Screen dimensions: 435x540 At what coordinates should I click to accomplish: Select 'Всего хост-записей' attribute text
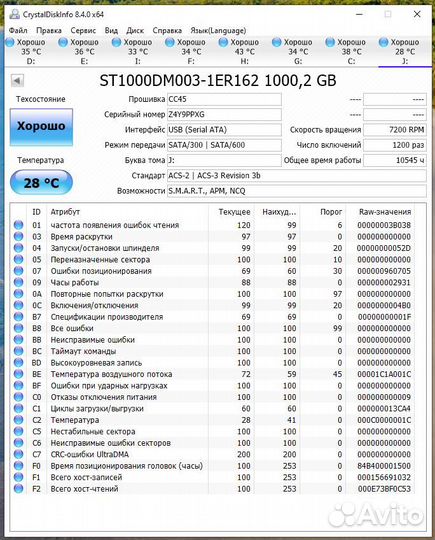[x=86, y=477]
